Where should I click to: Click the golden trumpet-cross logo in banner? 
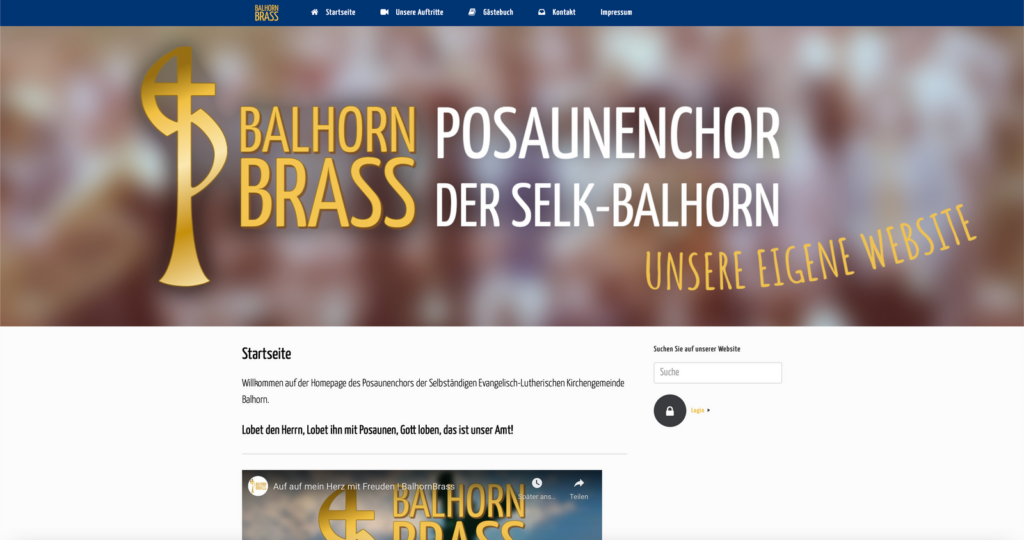pos(184,167)
